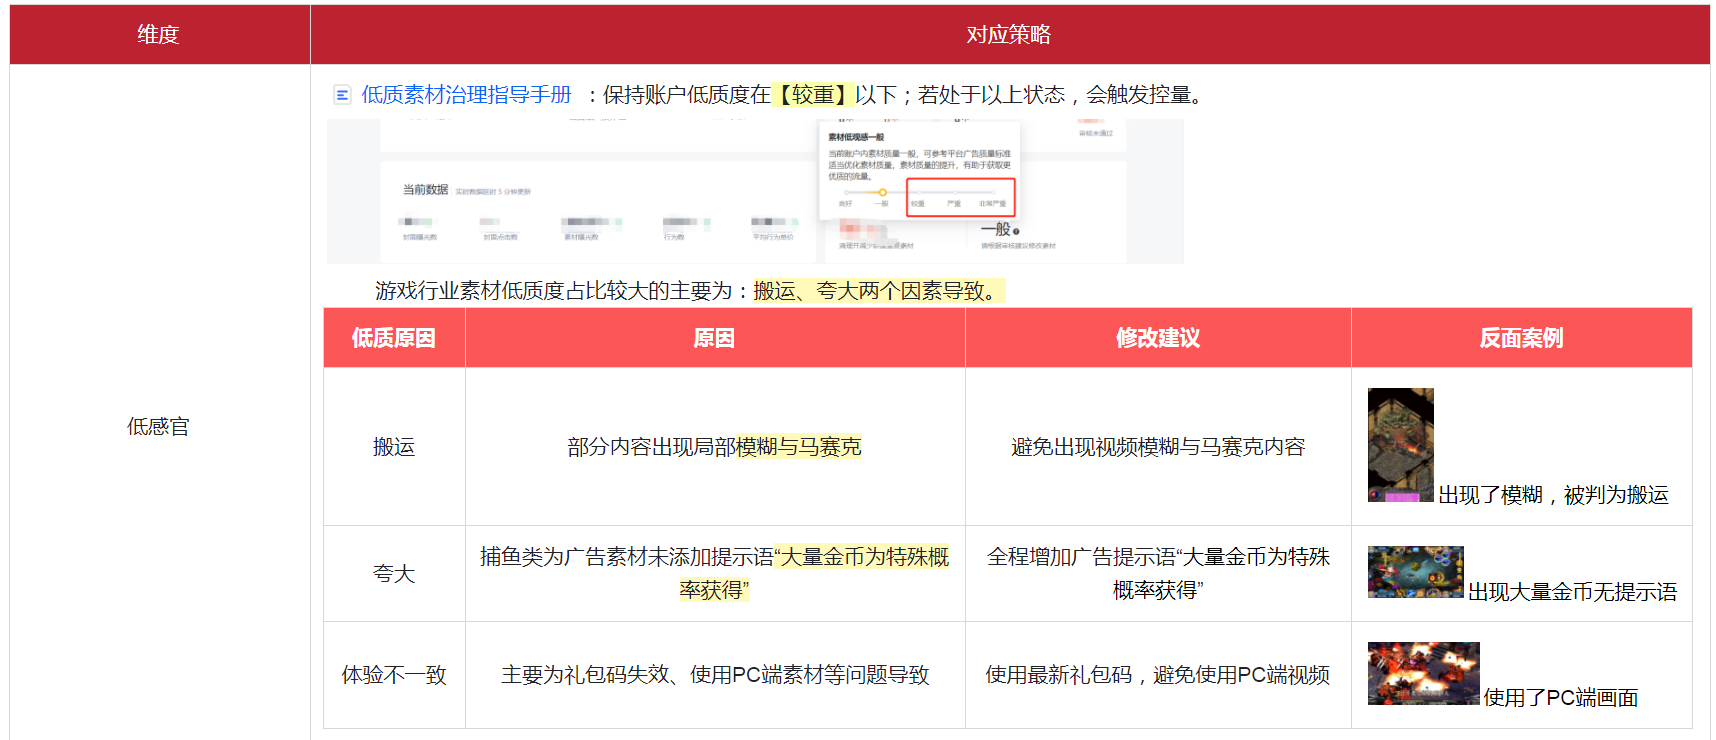Image resolution: width=1716 pixels, height=740 pixels.
Task: Click the text 避免出现视频模糊与马赛克内容
Action: tap(1158, 447)
